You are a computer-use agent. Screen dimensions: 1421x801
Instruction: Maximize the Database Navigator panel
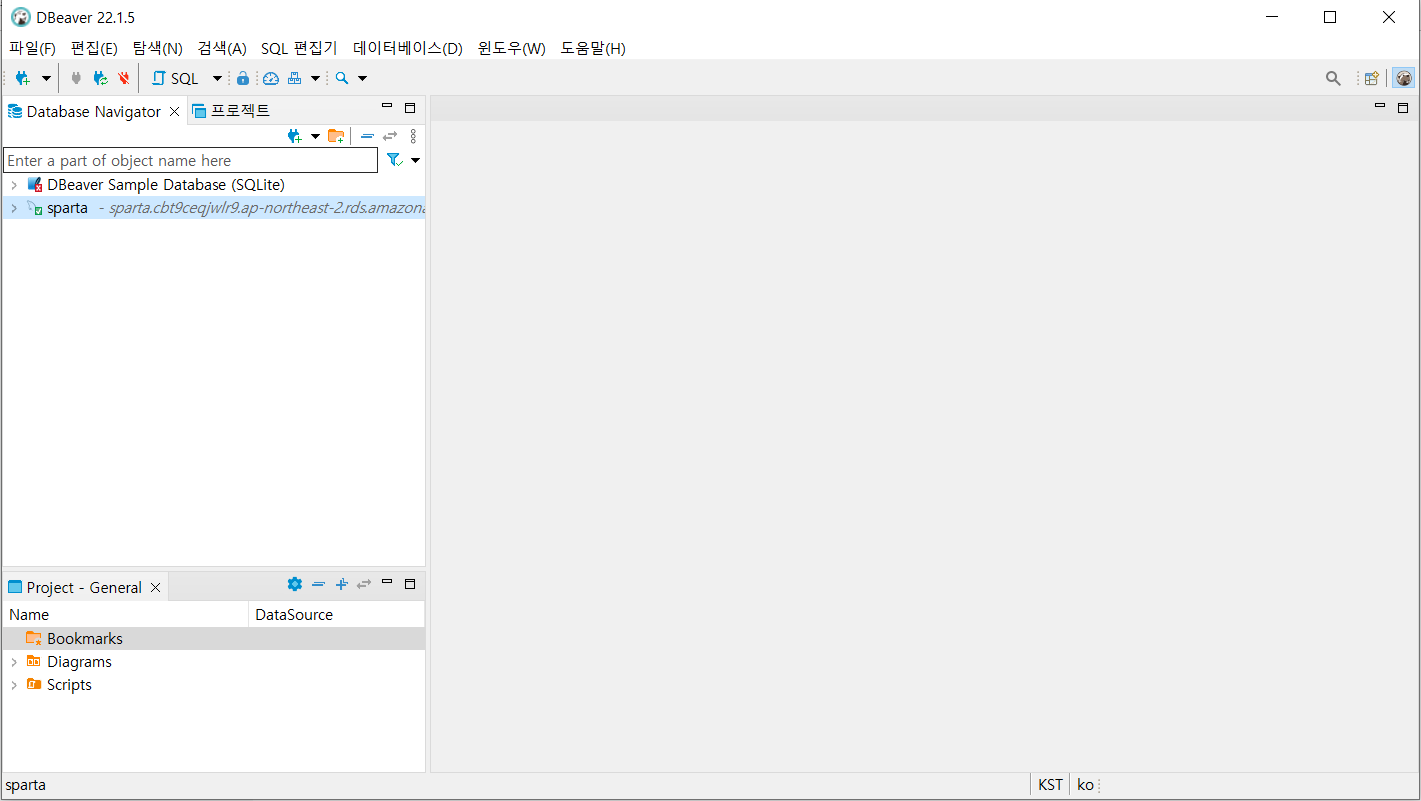pyautogui.click(x=410, y=108)
